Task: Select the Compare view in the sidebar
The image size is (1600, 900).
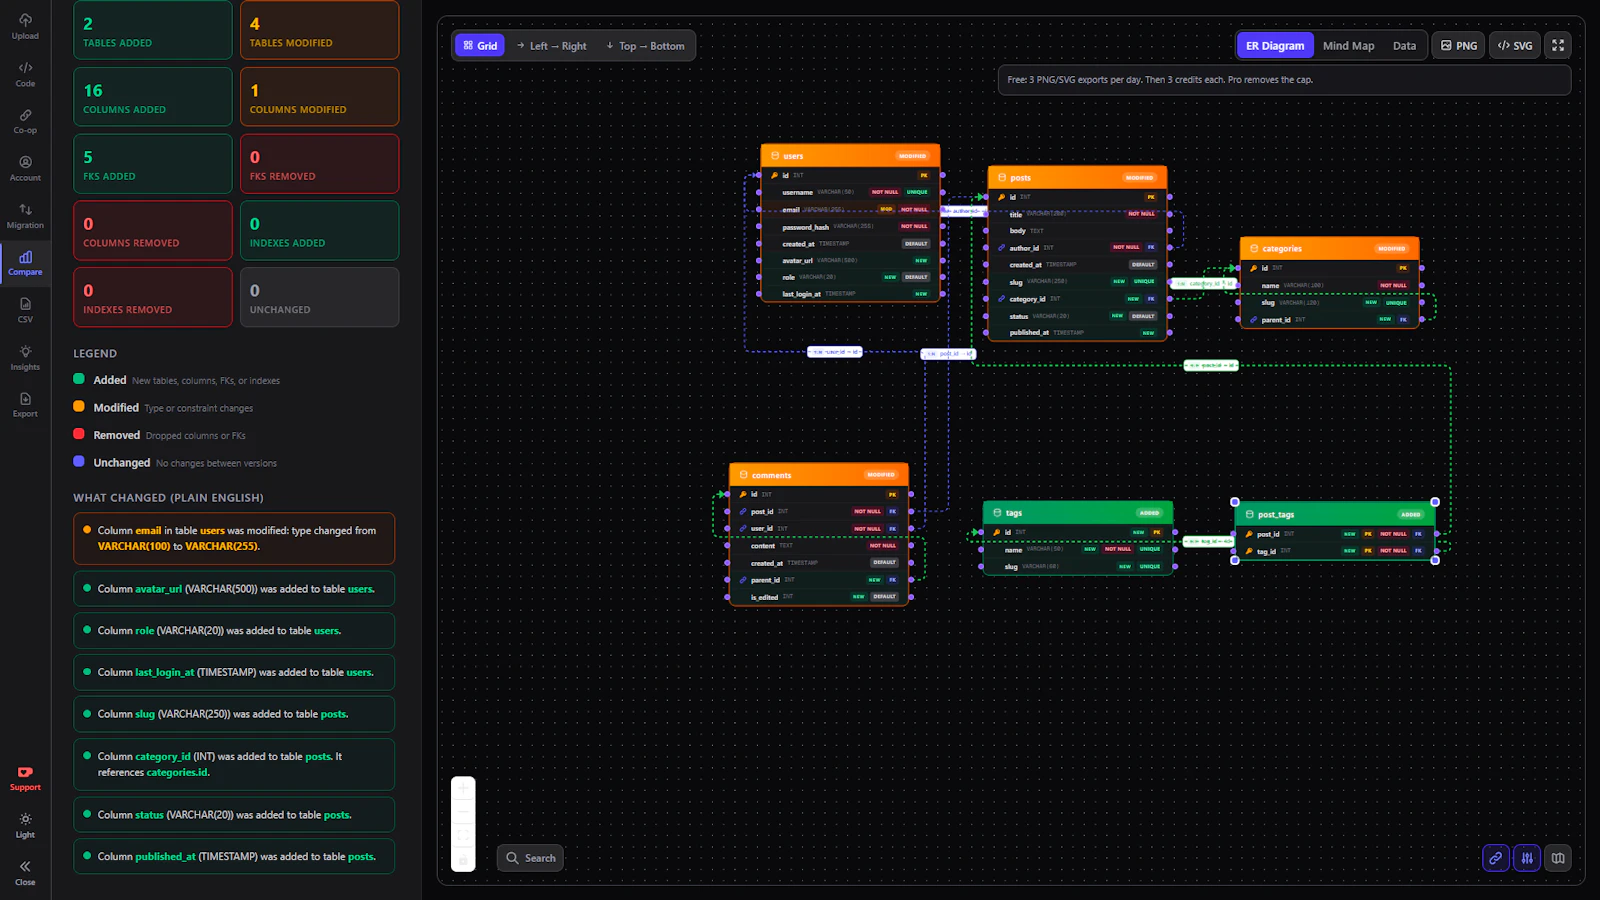Action: [25, 263]
